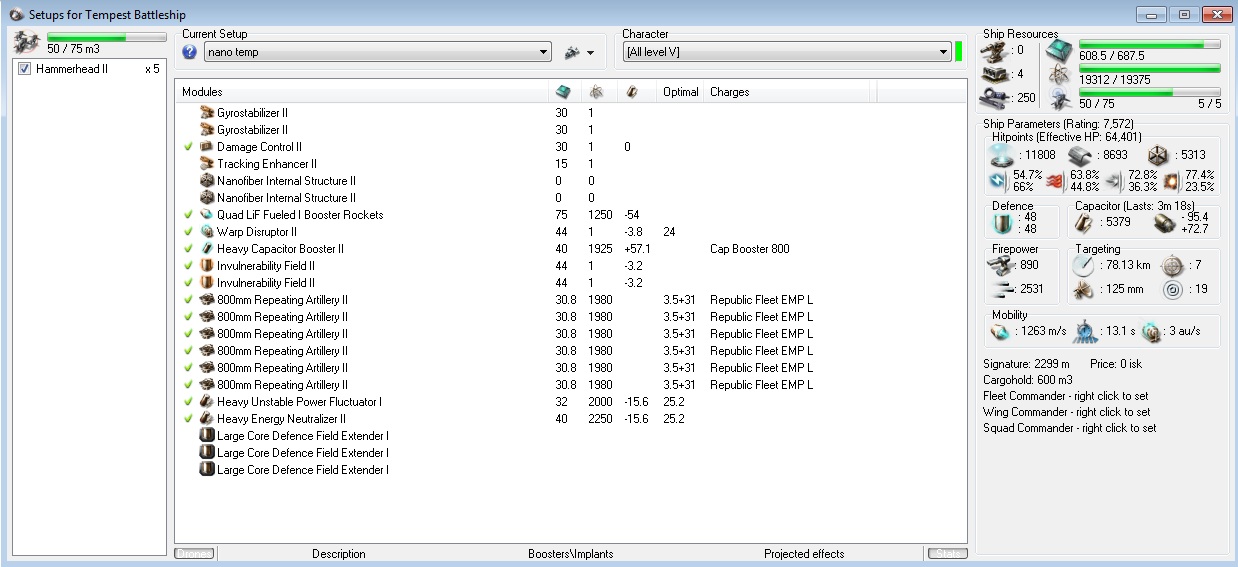Viewport: 1238px width, 567px height.
Task: Click the blue help icon beside Current Setup
Action: [x=190, y=52]
